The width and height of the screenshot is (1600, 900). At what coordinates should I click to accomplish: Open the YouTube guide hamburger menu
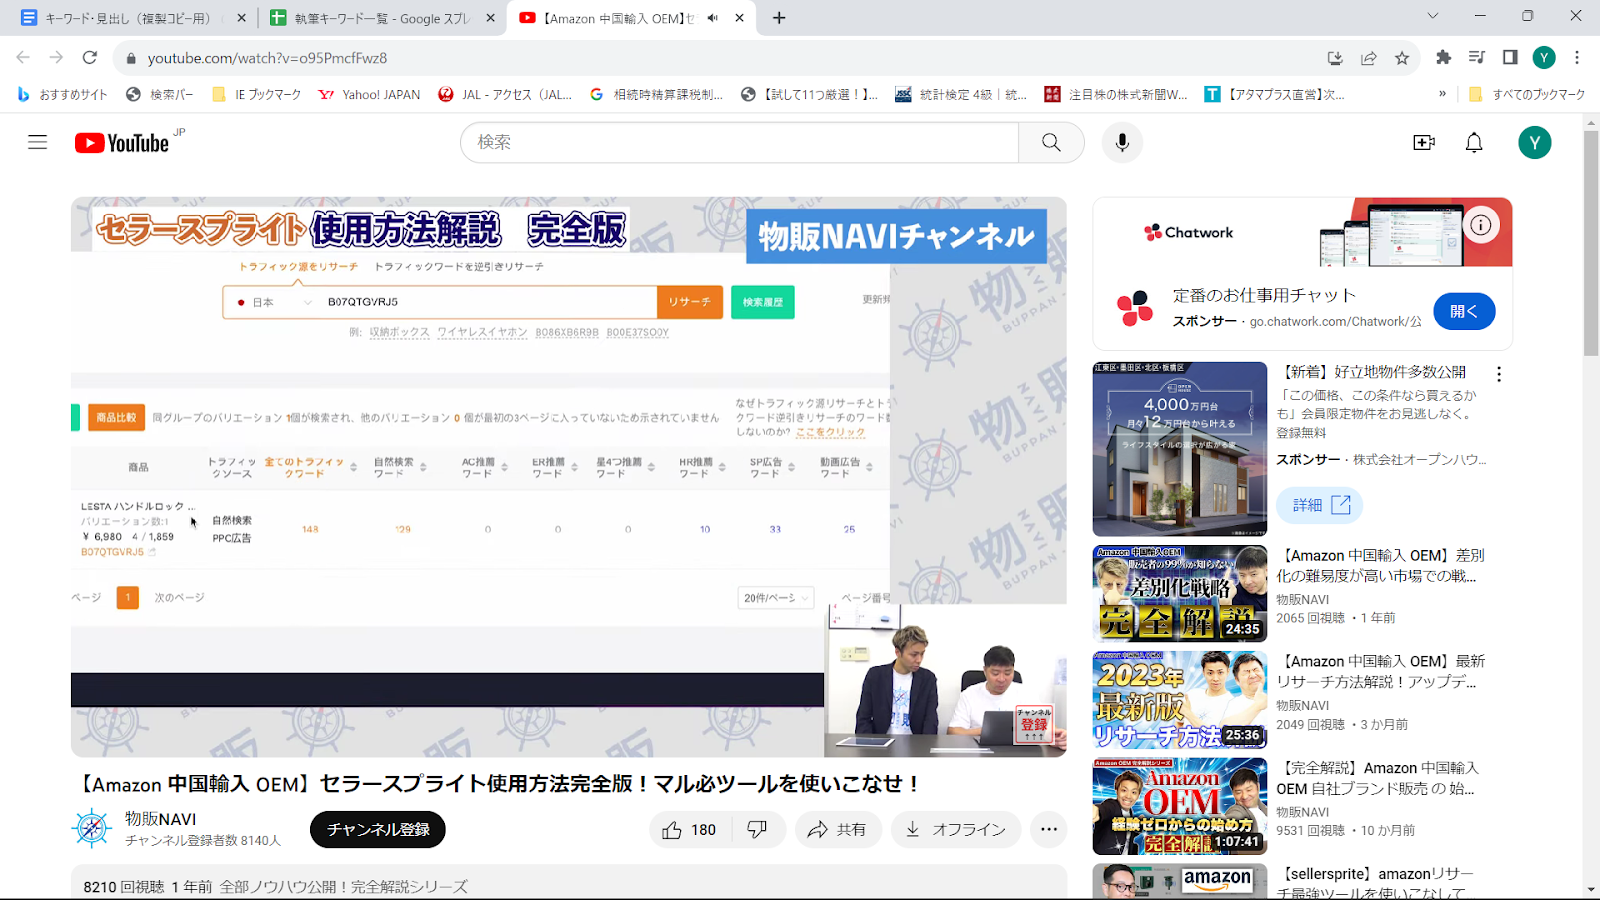point(37,142)
